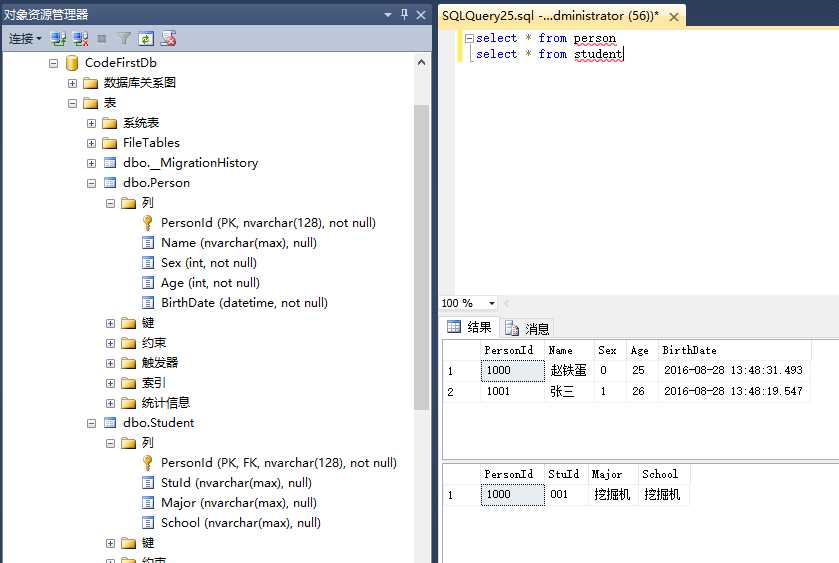Click the Object Explorer vertical scrollbar thumb
Viewport: 839px width, 563px height.
pos(422,257)
